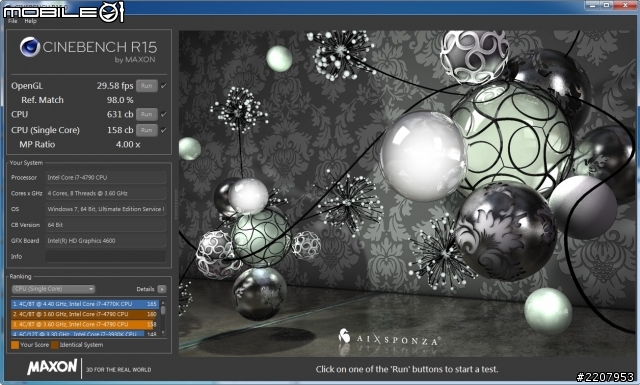This screenshot has width=640, height=385.
Task: Click the ranking list scroll-down arrow
Action: pyautogui.click(x=163, y=333)
